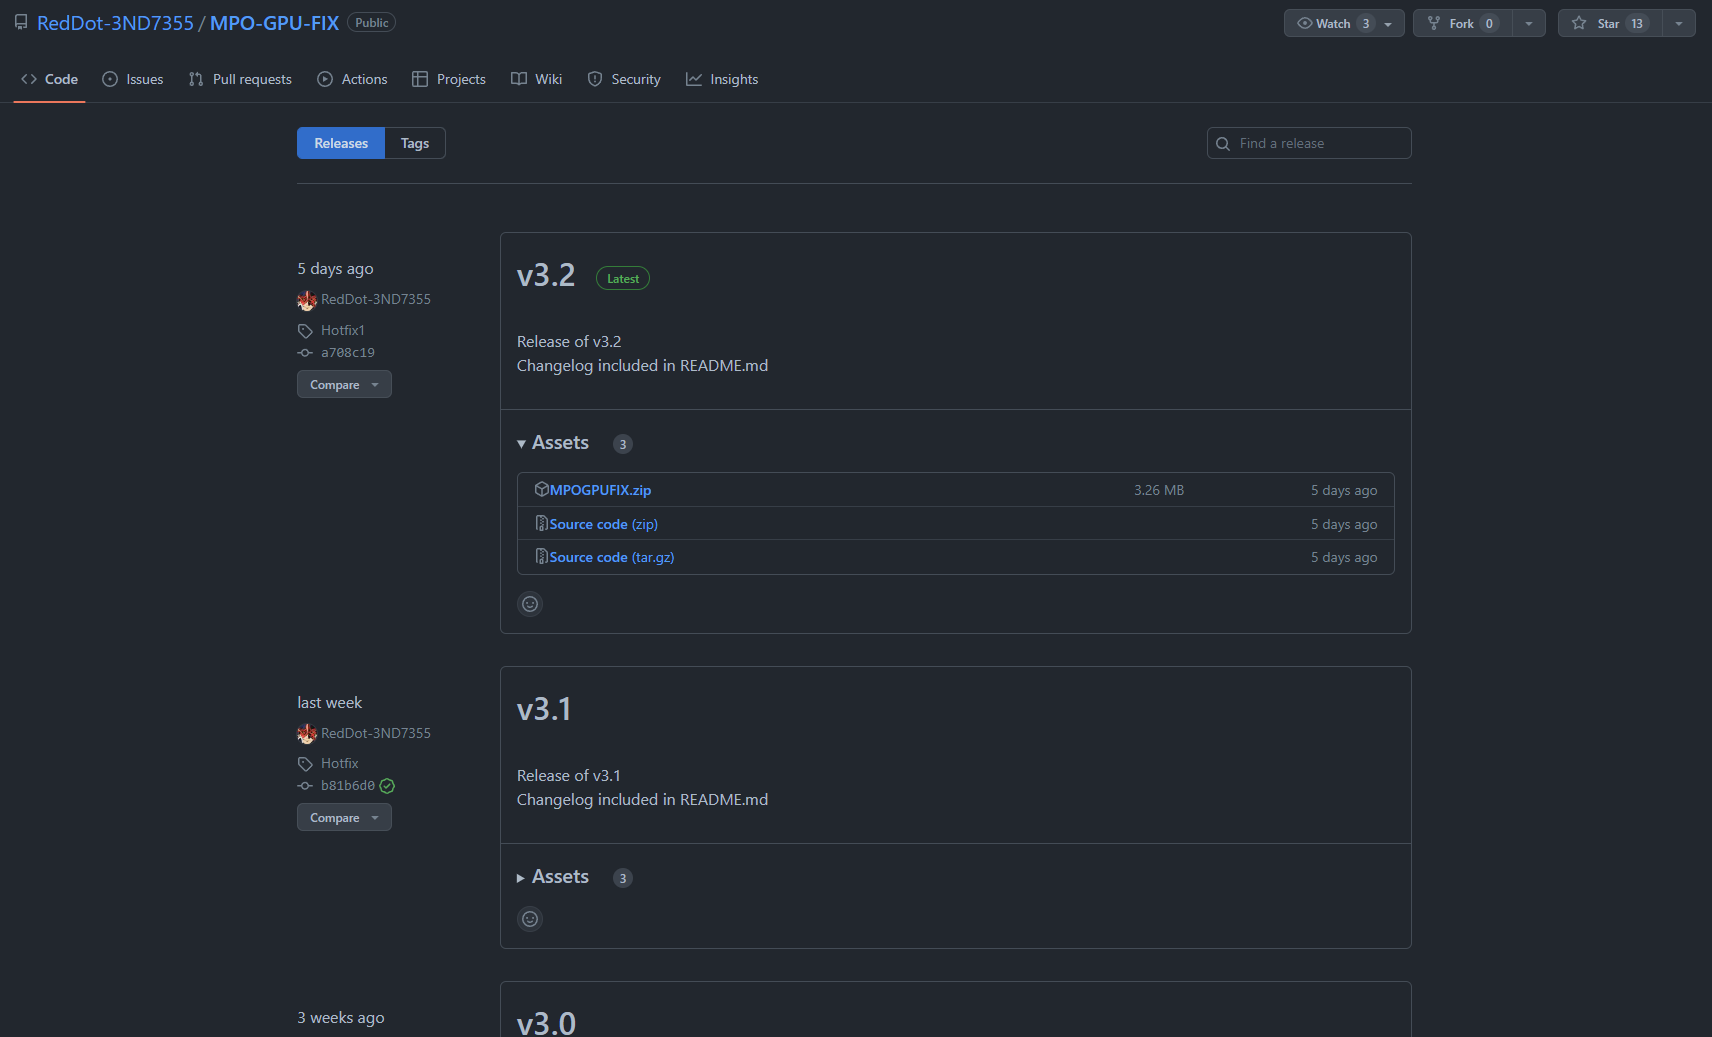The height and width of the screenshot is (1037, 1712).
Task: Add a reaction to v3.2 release
Action: 530,604
